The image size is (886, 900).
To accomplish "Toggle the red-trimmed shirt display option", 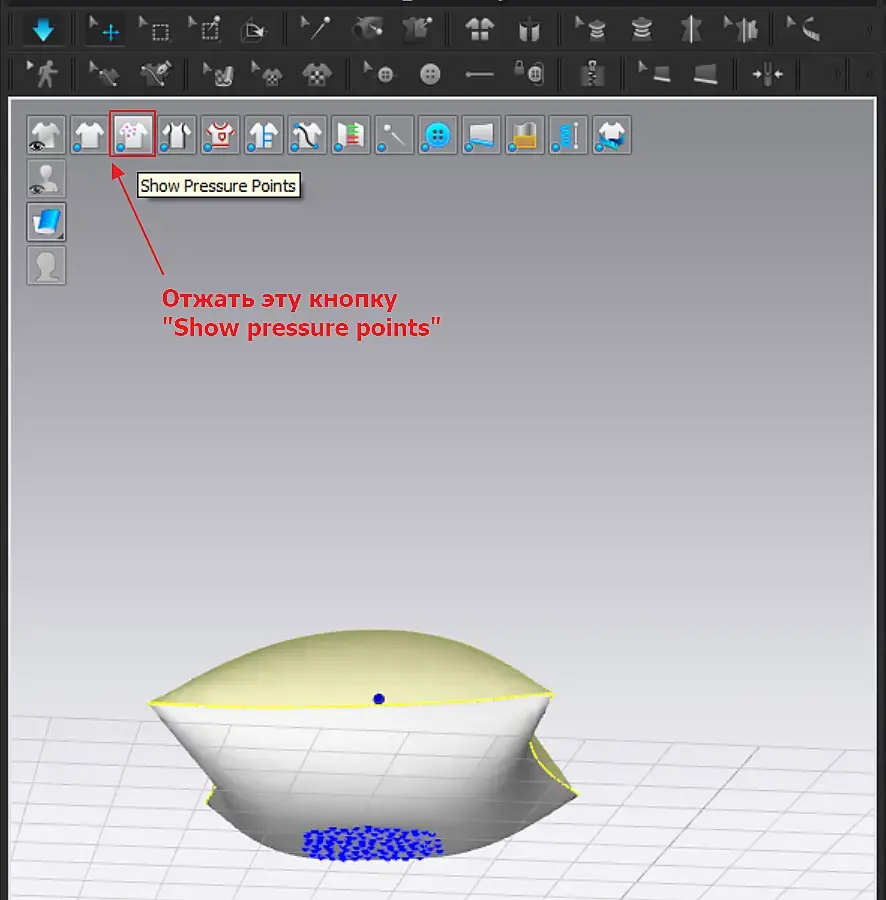I will pos(220,135).
